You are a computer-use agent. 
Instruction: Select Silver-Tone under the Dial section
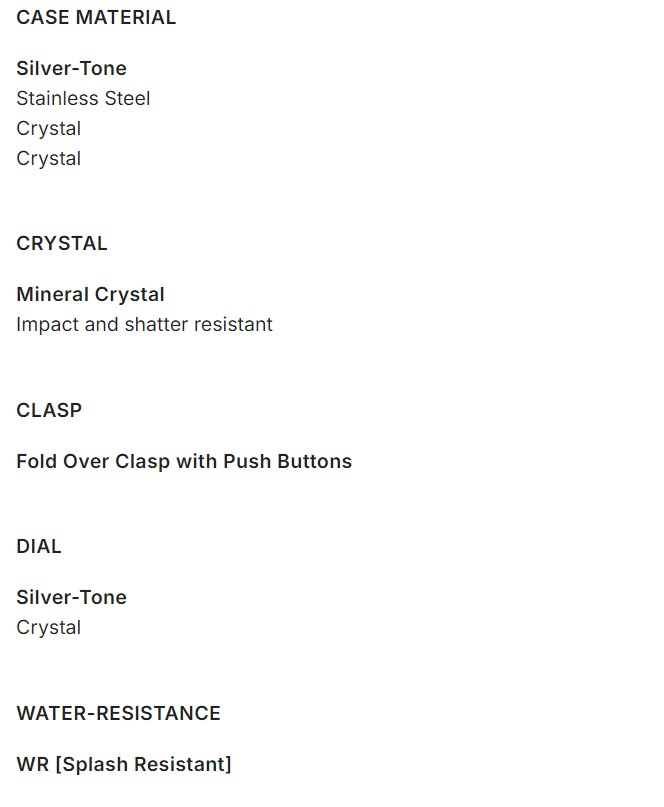(71, 597)
